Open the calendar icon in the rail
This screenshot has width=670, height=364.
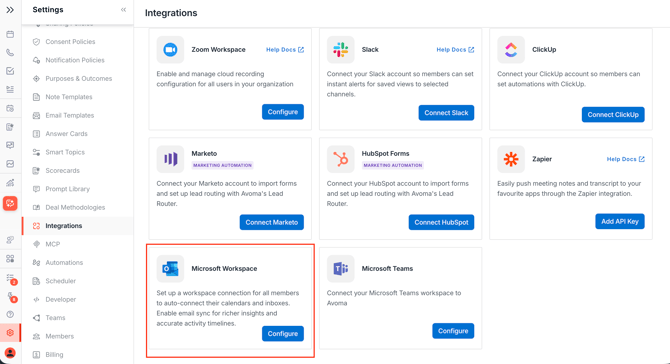(x=10, y=34)
